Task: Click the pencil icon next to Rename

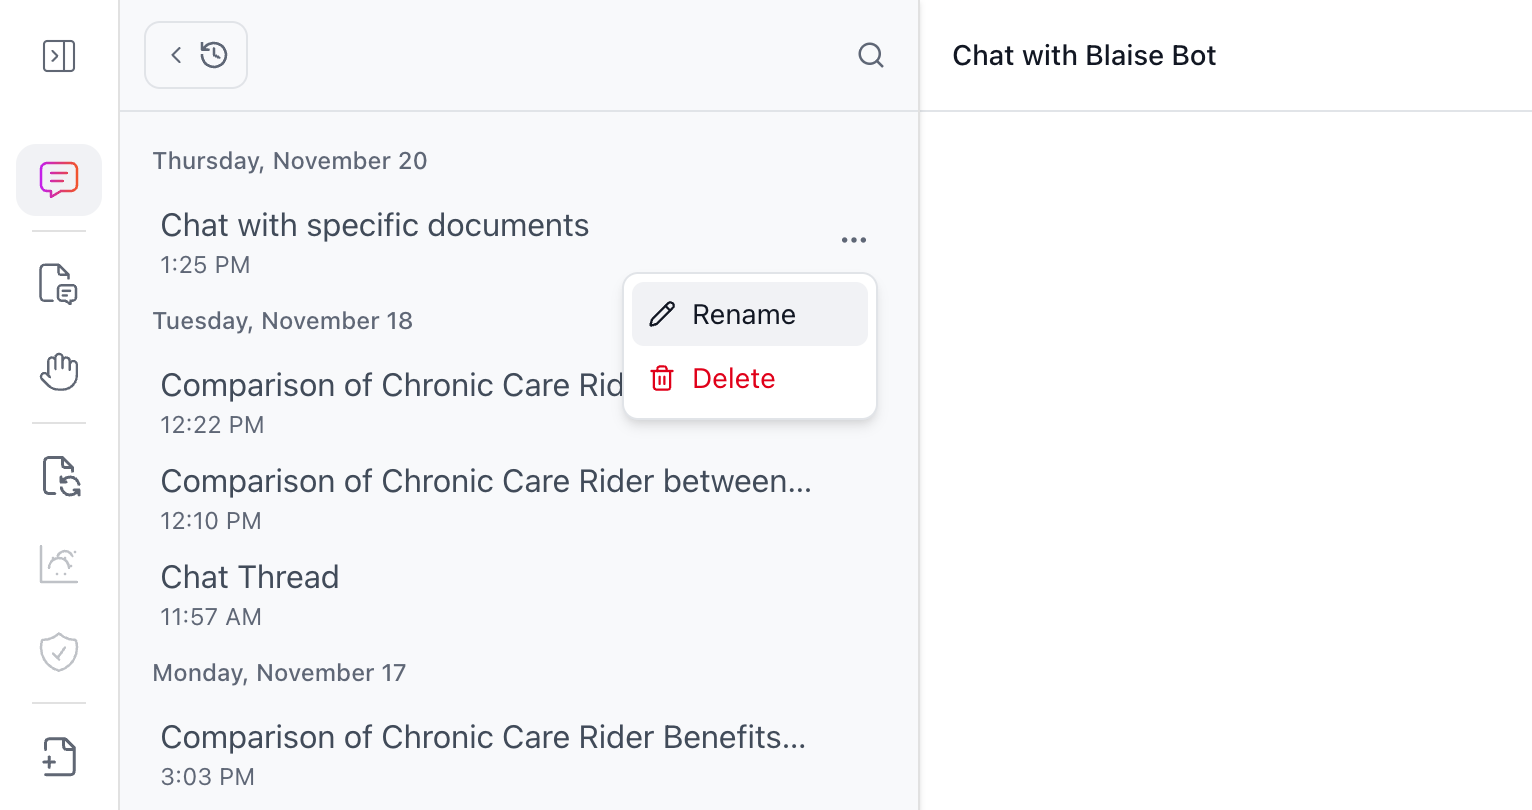Action: click(661, 313)
